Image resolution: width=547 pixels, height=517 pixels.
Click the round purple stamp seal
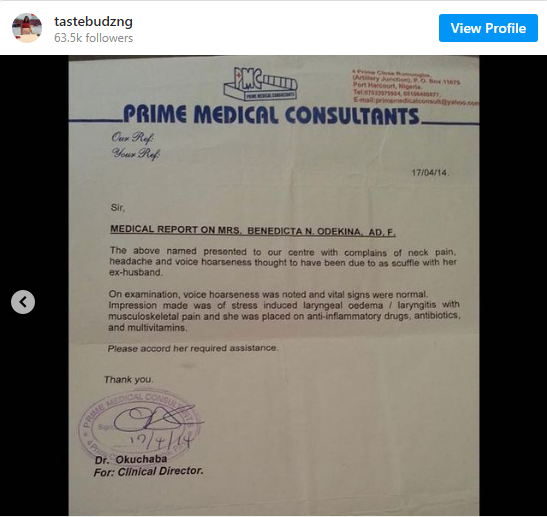140,426
